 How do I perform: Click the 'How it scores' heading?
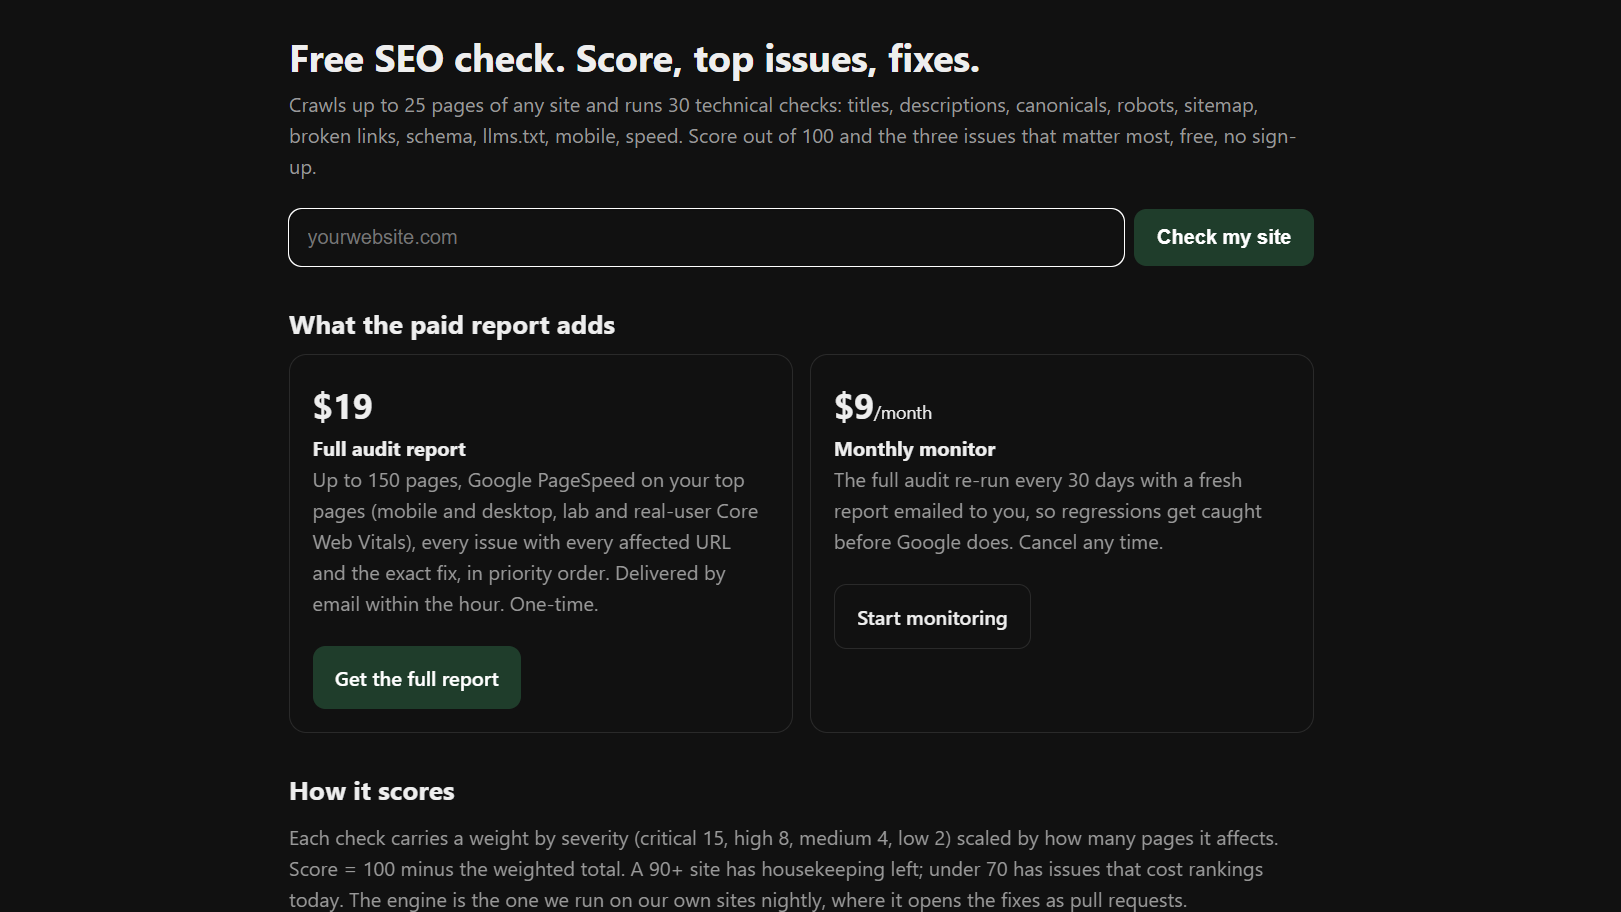[x=371, y=791]
